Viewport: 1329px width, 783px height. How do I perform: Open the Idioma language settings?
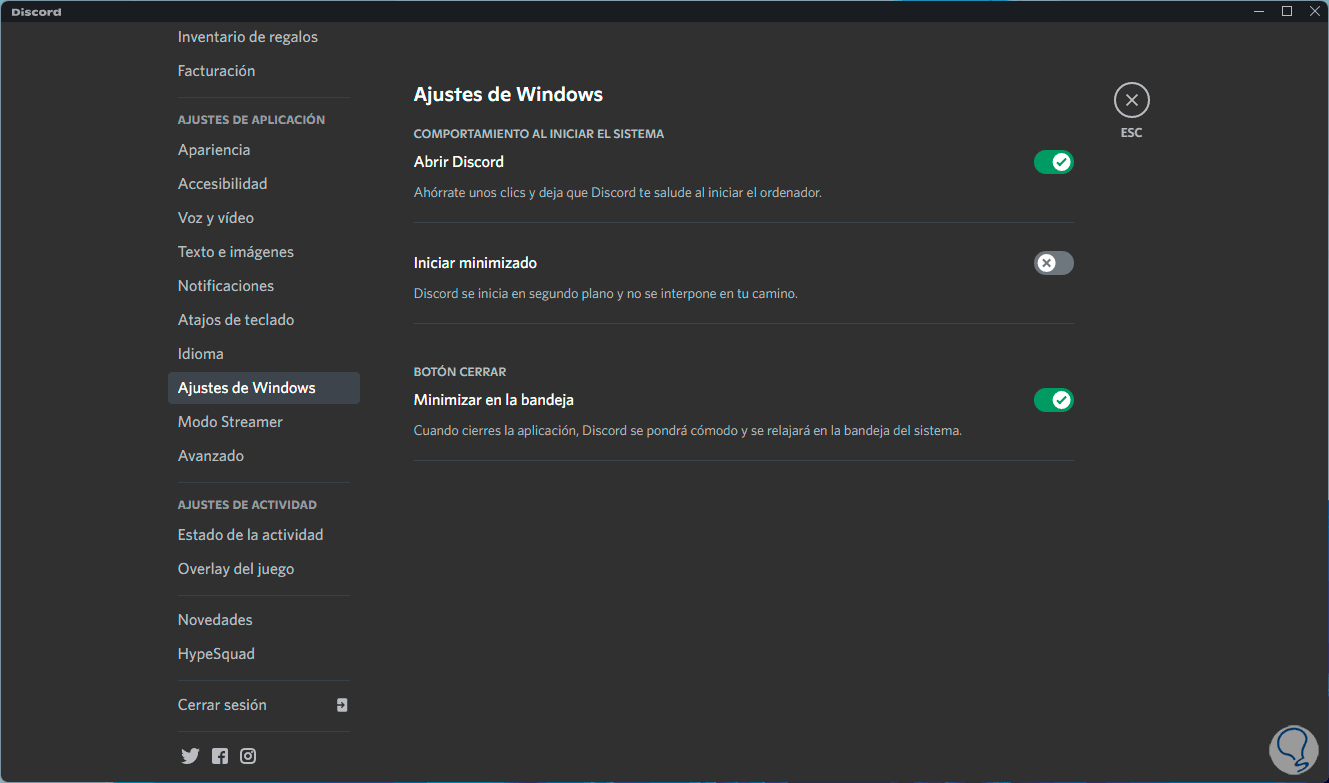(201, 354)
